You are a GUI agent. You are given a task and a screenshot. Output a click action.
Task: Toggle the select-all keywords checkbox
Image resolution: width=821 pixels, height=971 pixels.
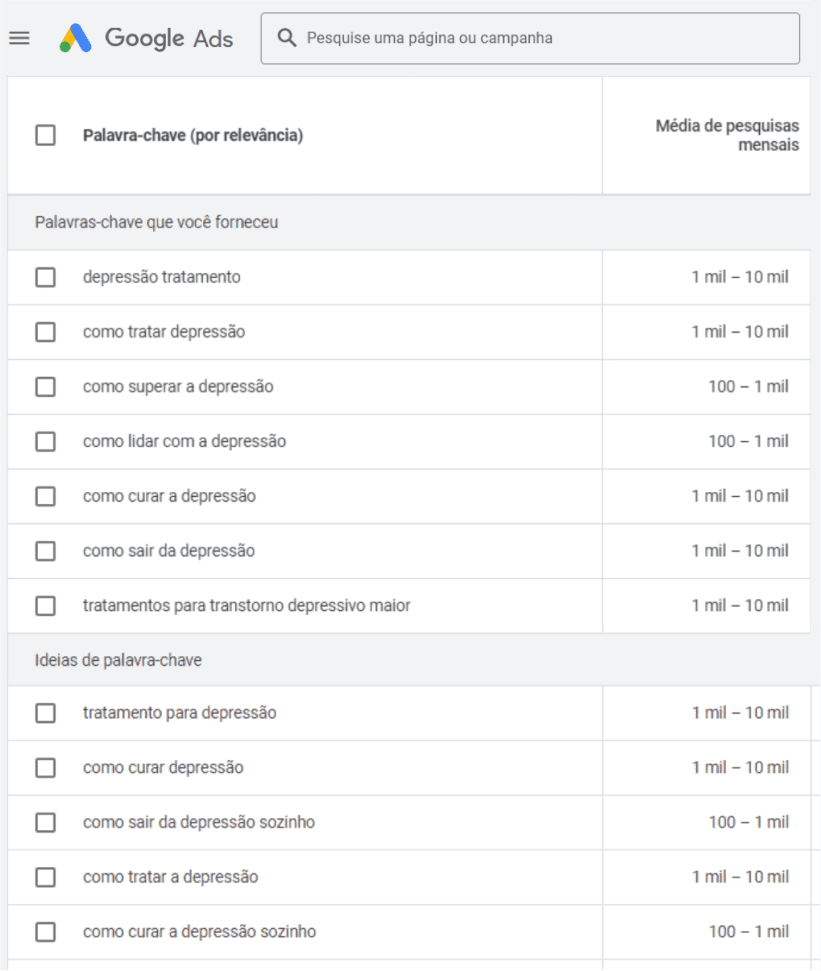coord(45,135)
